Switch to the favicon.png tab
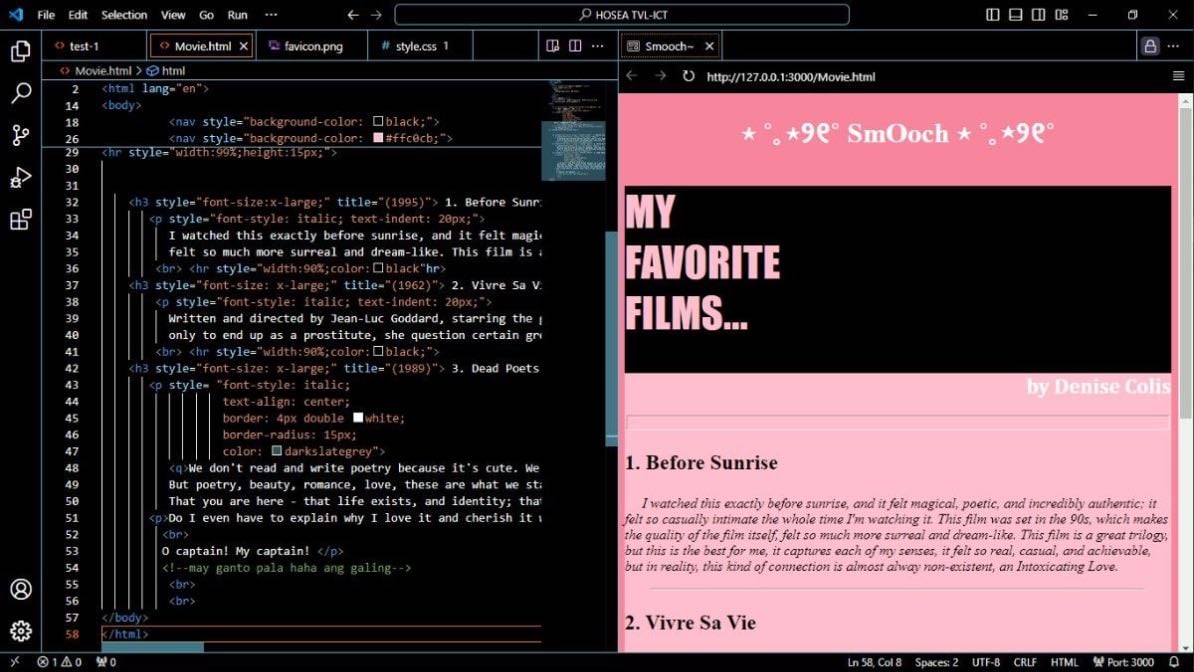1194x672 pixels. click(312, 46)
